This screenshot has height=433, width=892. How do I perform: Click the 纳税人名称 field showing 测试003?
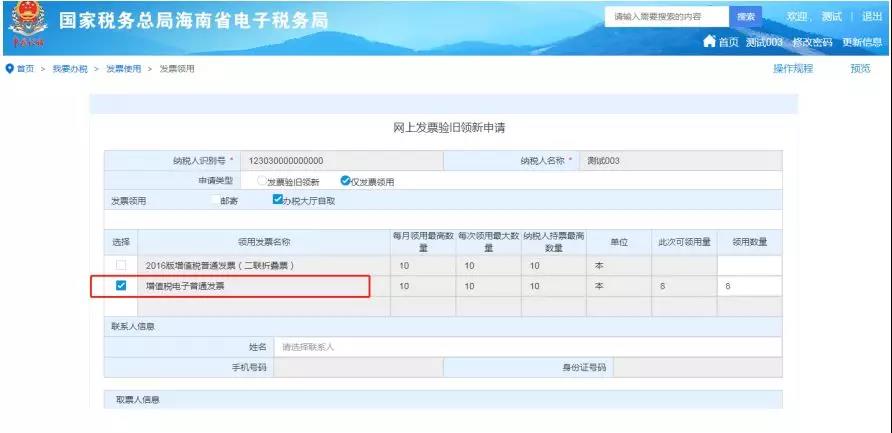tap(681, 161)
